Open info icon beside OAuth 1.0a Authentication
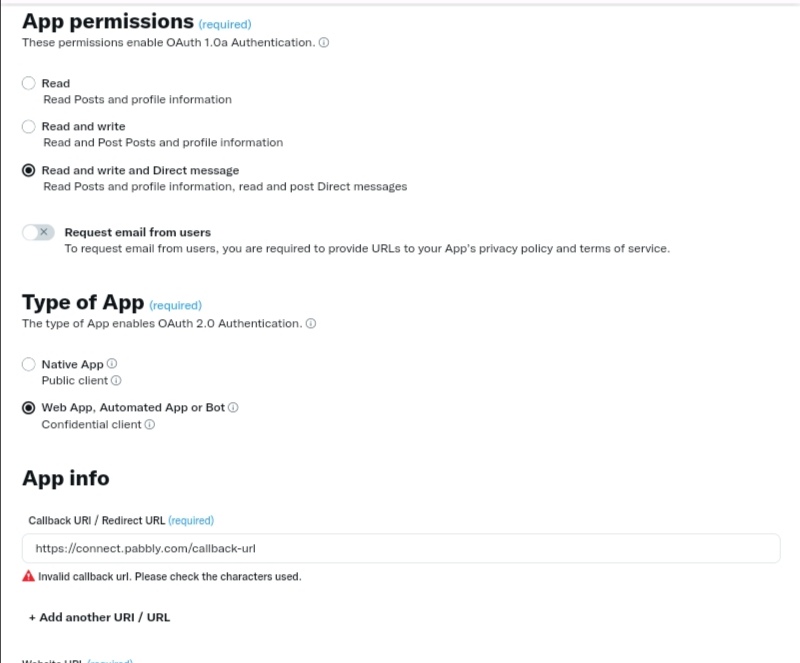This screenshot has width=800, height=663. 324,42
